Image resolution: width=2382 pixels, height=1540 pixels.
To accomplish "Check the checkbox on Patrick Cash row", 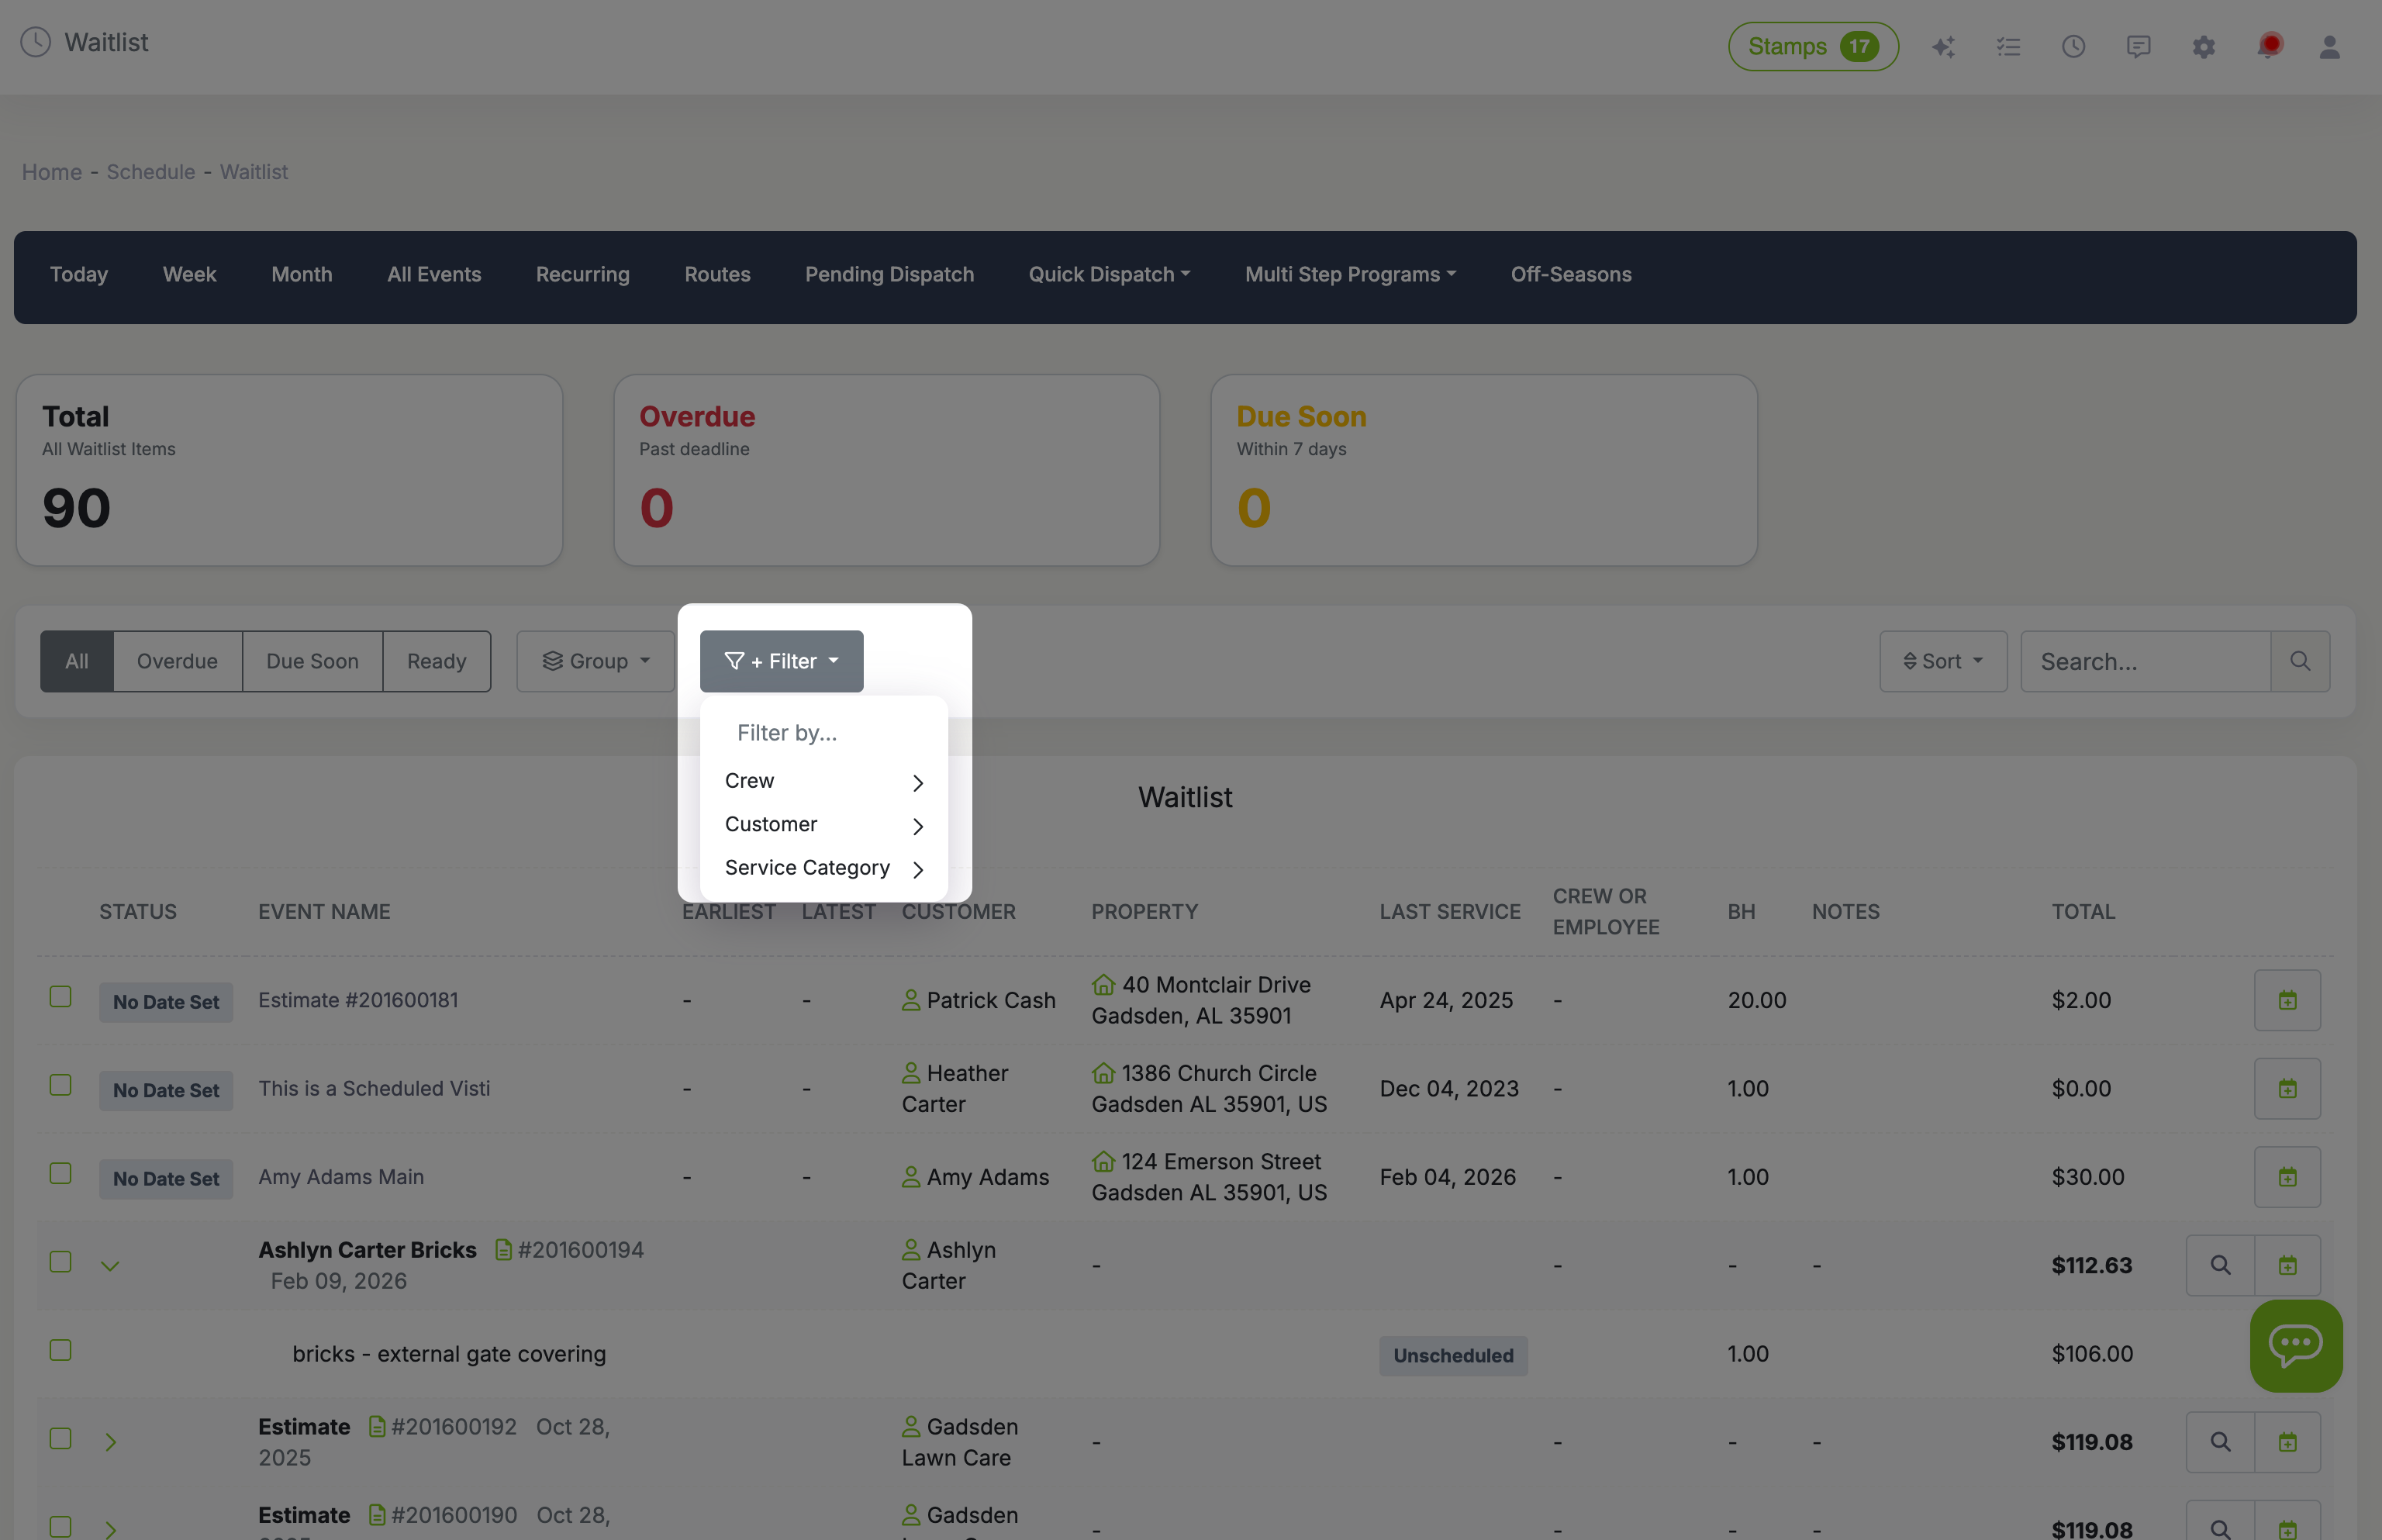I will click(x=60, y=996).
